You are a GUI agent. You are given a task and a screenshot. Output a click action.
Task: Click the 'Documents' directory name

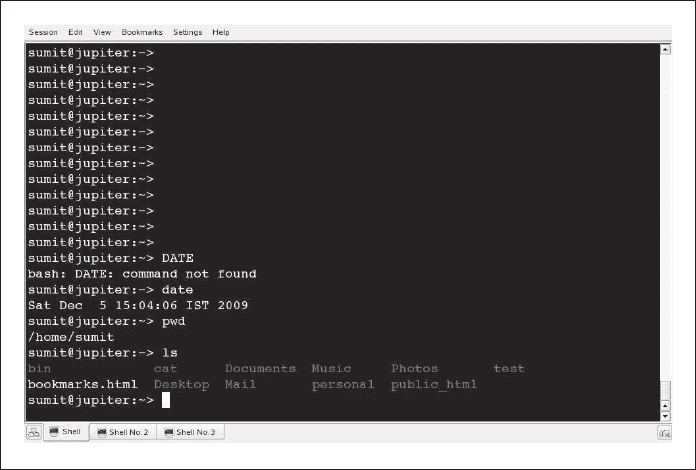click(260, 368)
